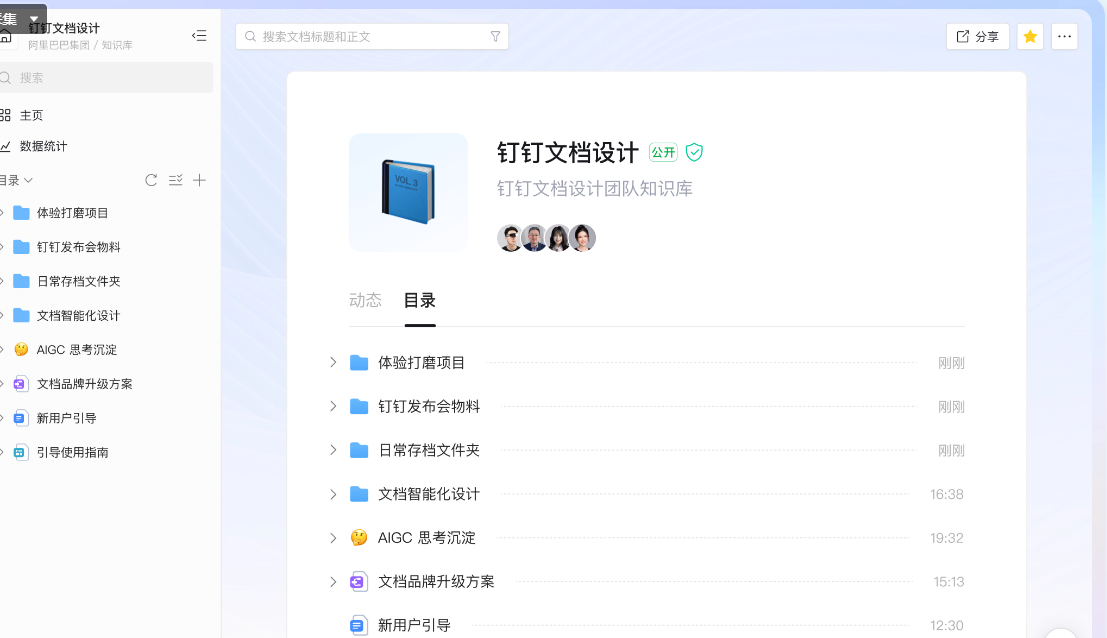
Task: Click the 钉钉文档设计 title heading
Action: [x=568, y=152]
